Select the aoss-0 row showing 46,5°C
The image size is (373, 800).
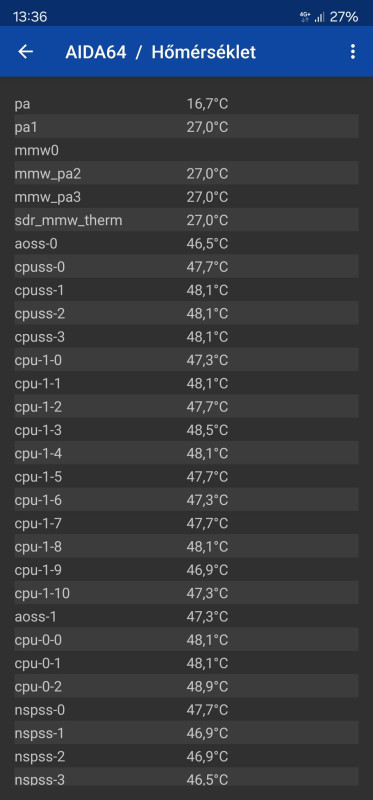pyautogui.click(x=186, y=244)
